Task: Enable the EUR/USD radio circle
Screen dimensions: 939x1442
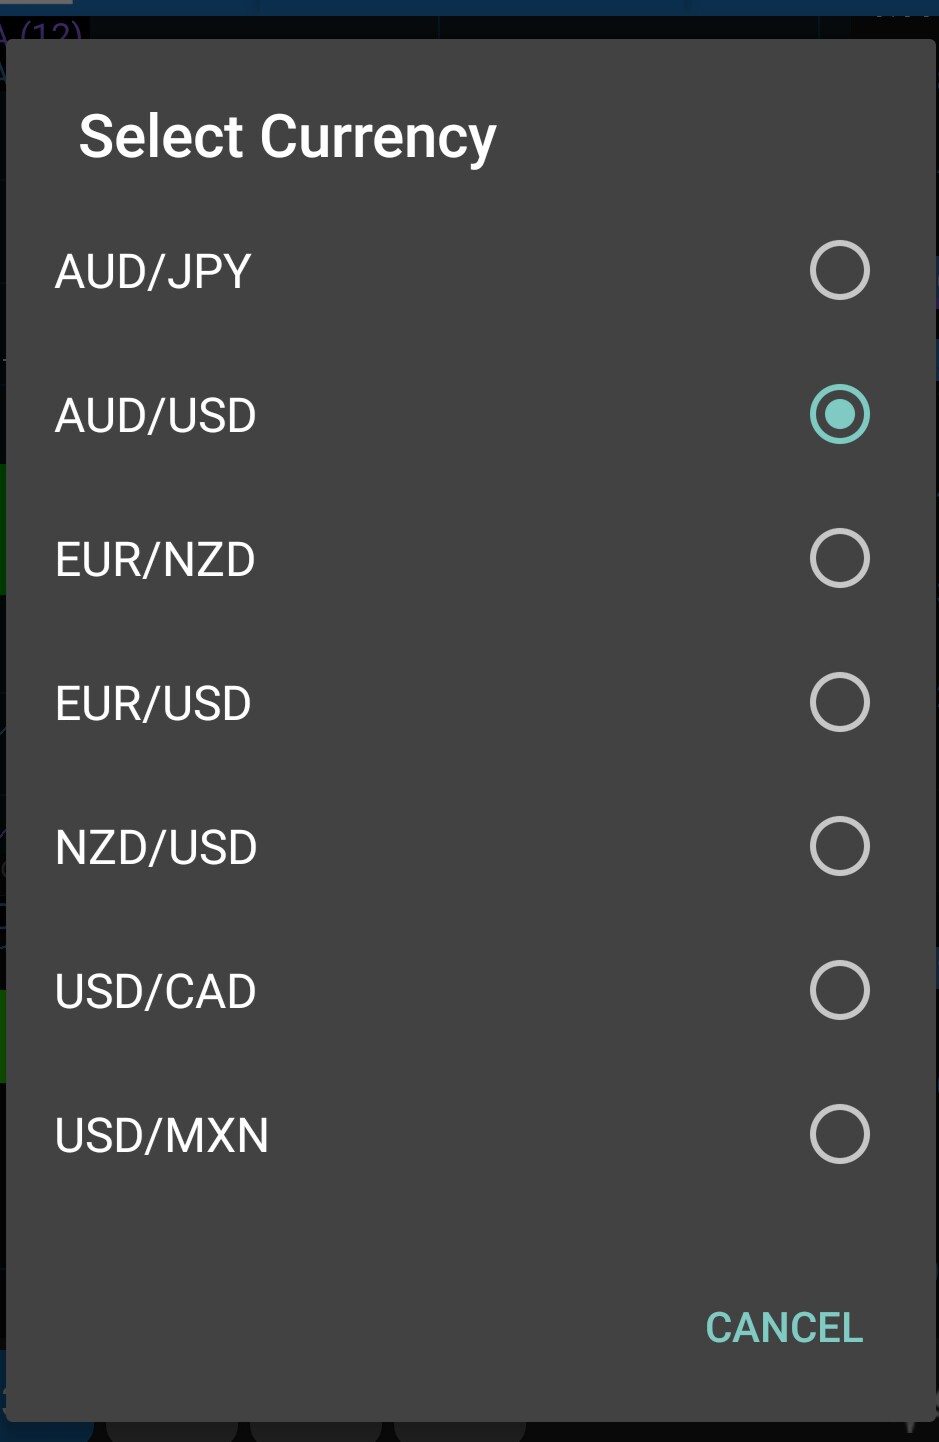Action: coord(839,702)
